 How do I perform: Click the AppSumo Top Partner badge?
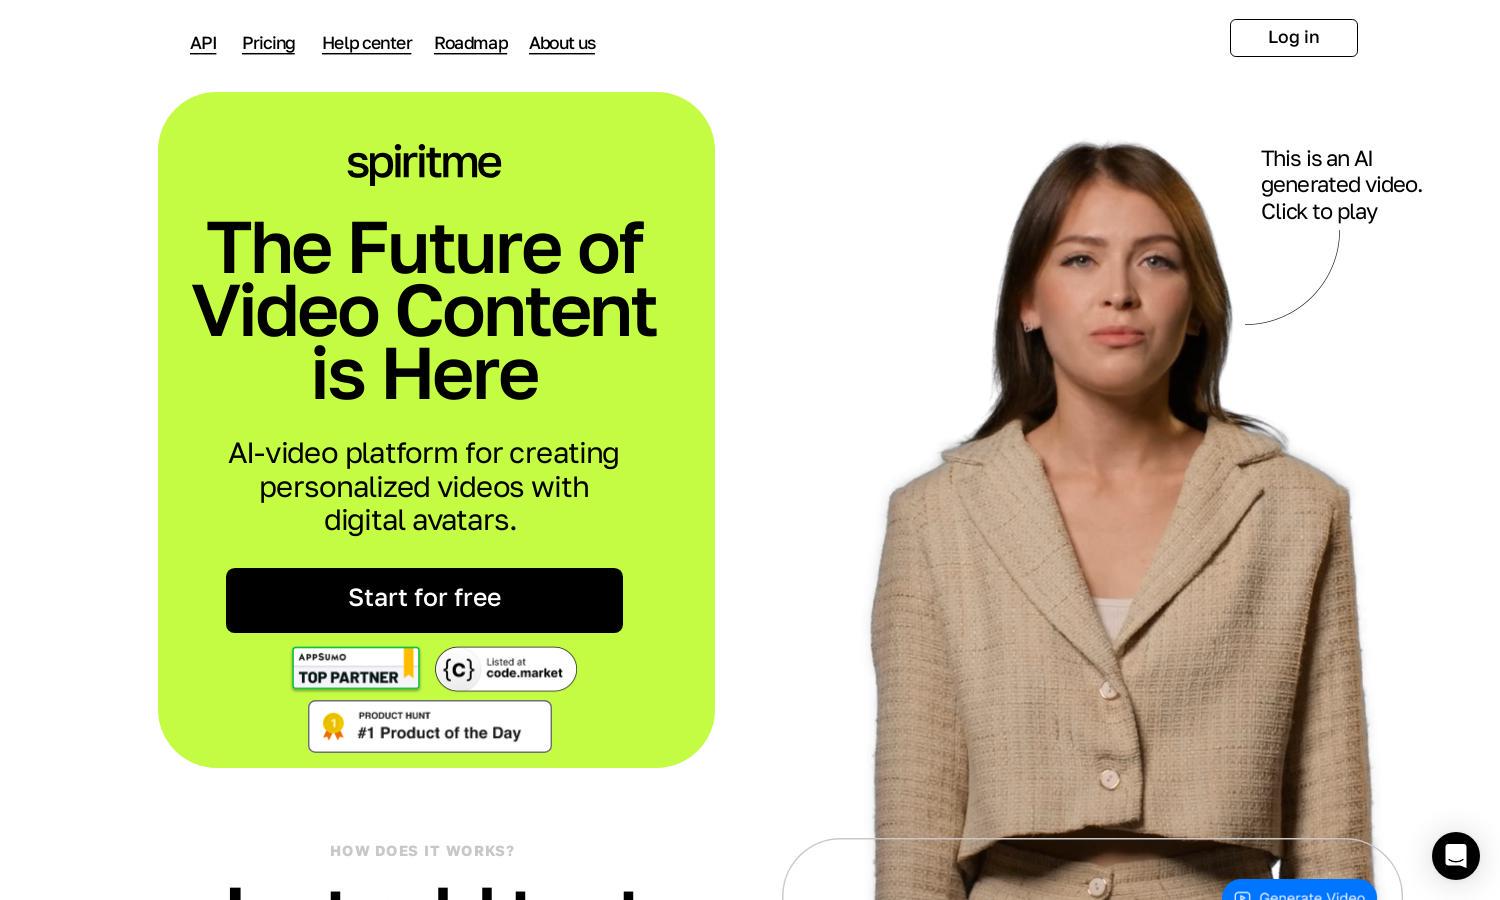coord(355,669)
